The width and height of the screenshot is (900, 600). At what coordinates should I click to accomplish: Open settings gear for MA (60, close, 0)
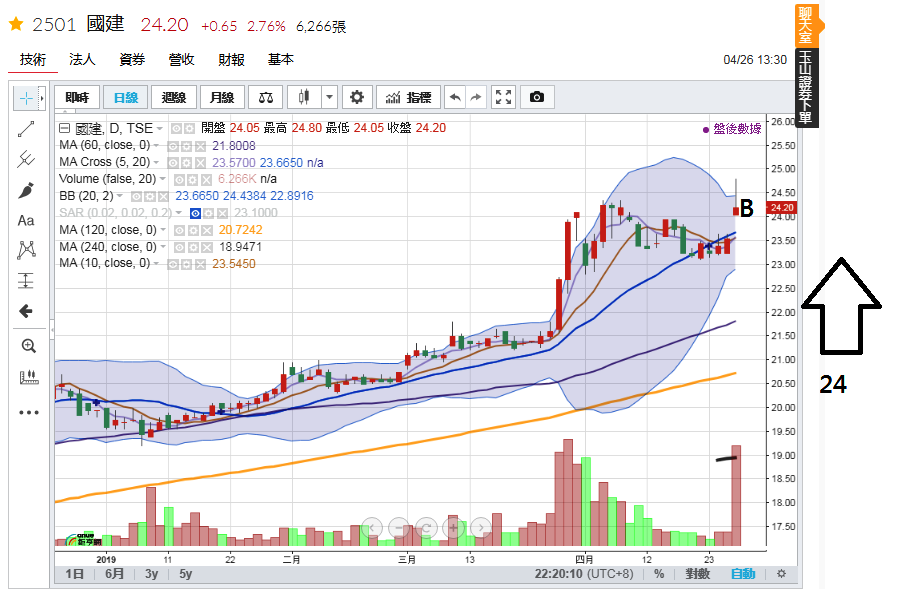tap(186, 146)
